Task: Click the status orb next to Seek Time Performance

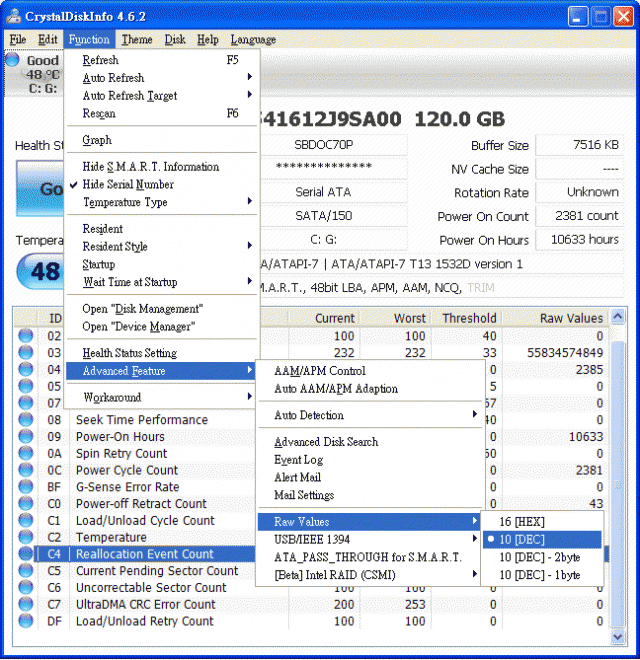Action: tap(26, 420)
